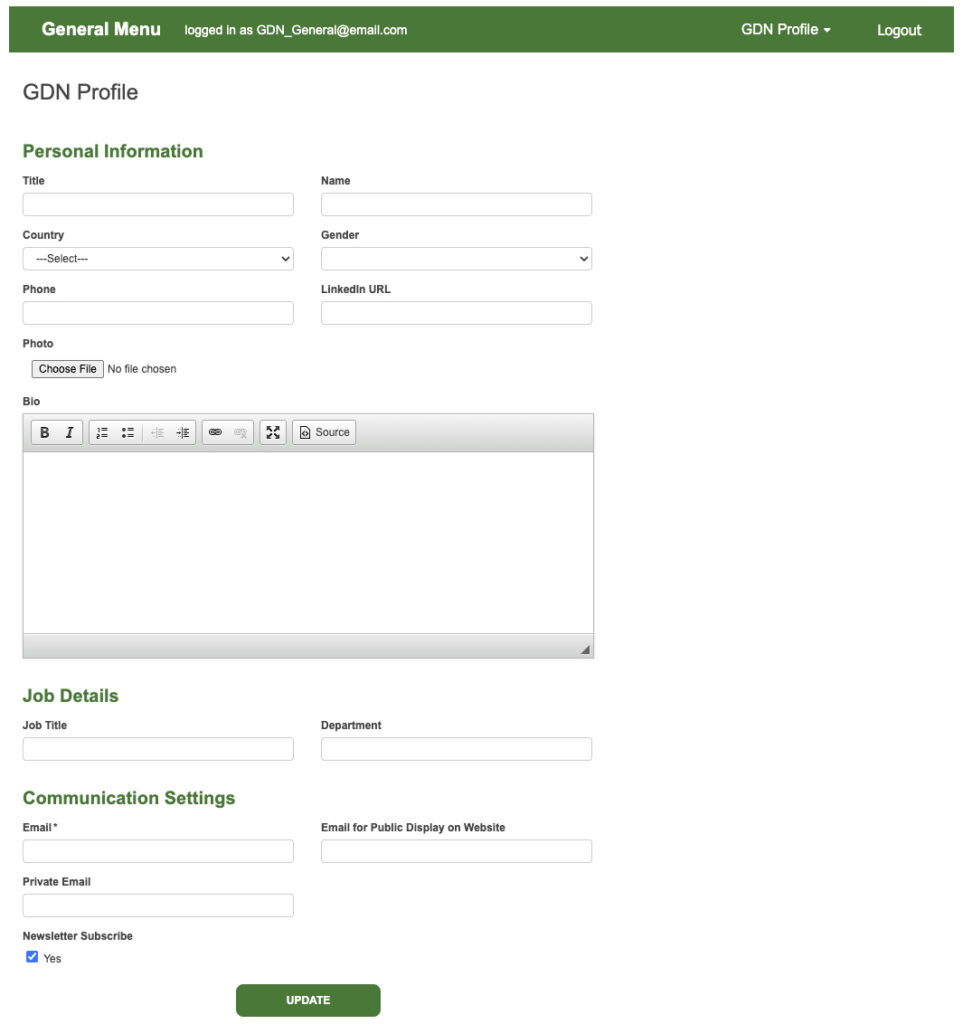This screenshot has width=963, height=1024.
Task: Go to General Menu home
Action: (101, 29)
